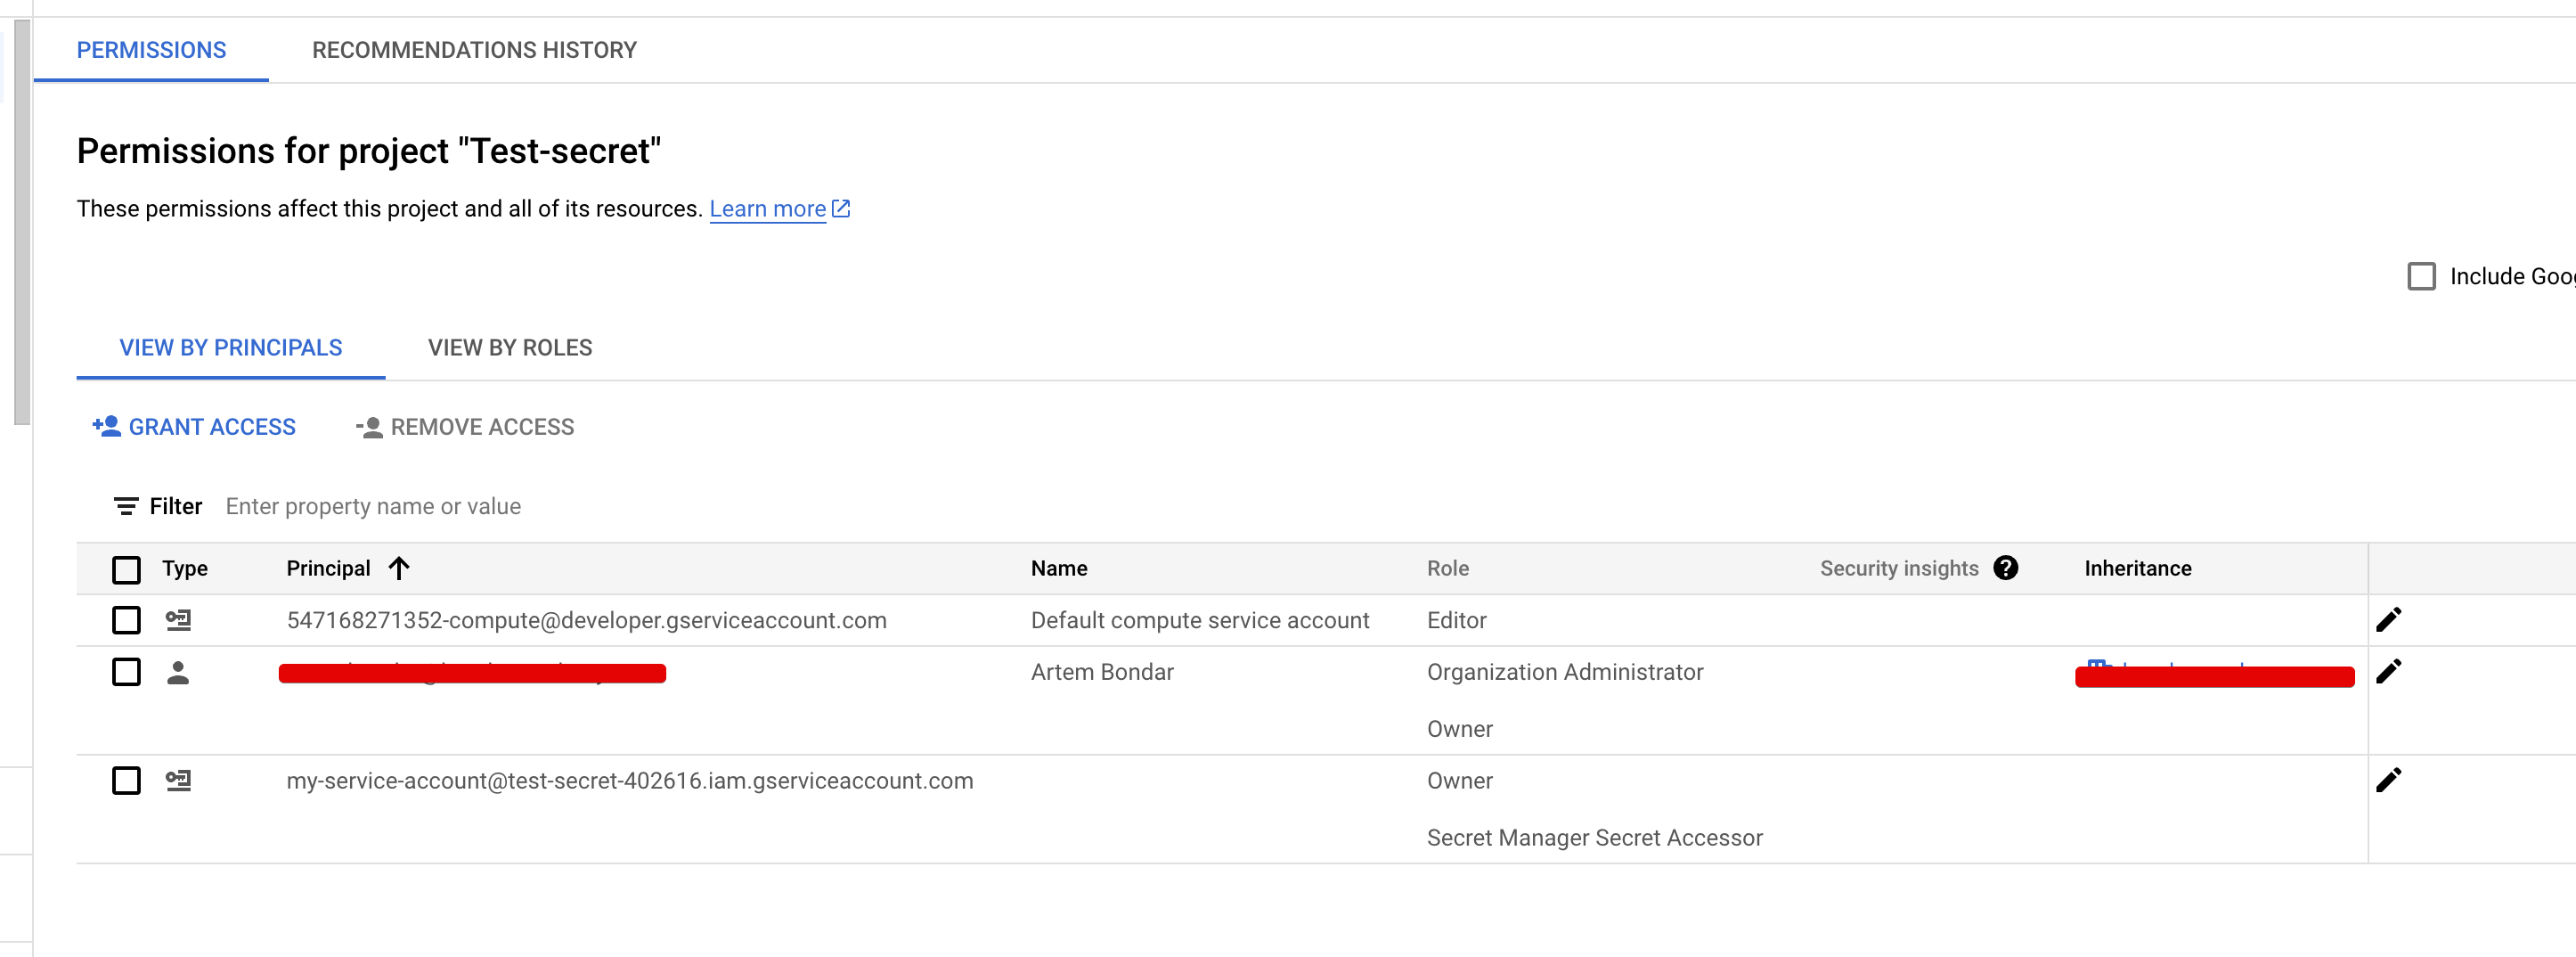Edit the Default compute service account roles
2576x957 pixels.
click(x=2390, y=618)
